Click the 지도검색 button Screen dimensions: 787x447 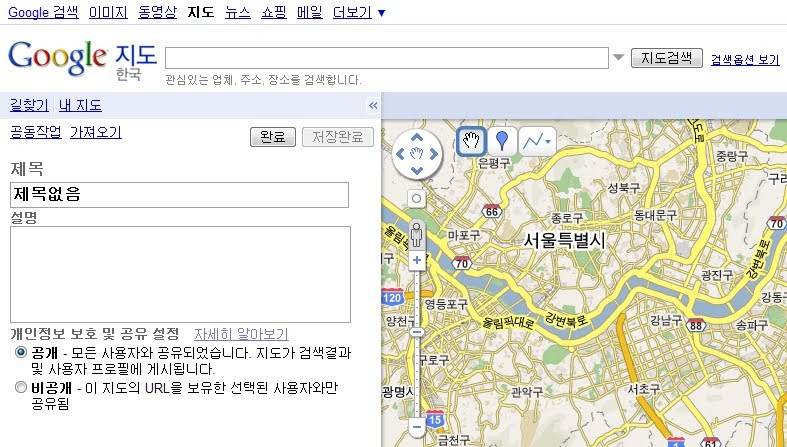(x=667, y=58)
